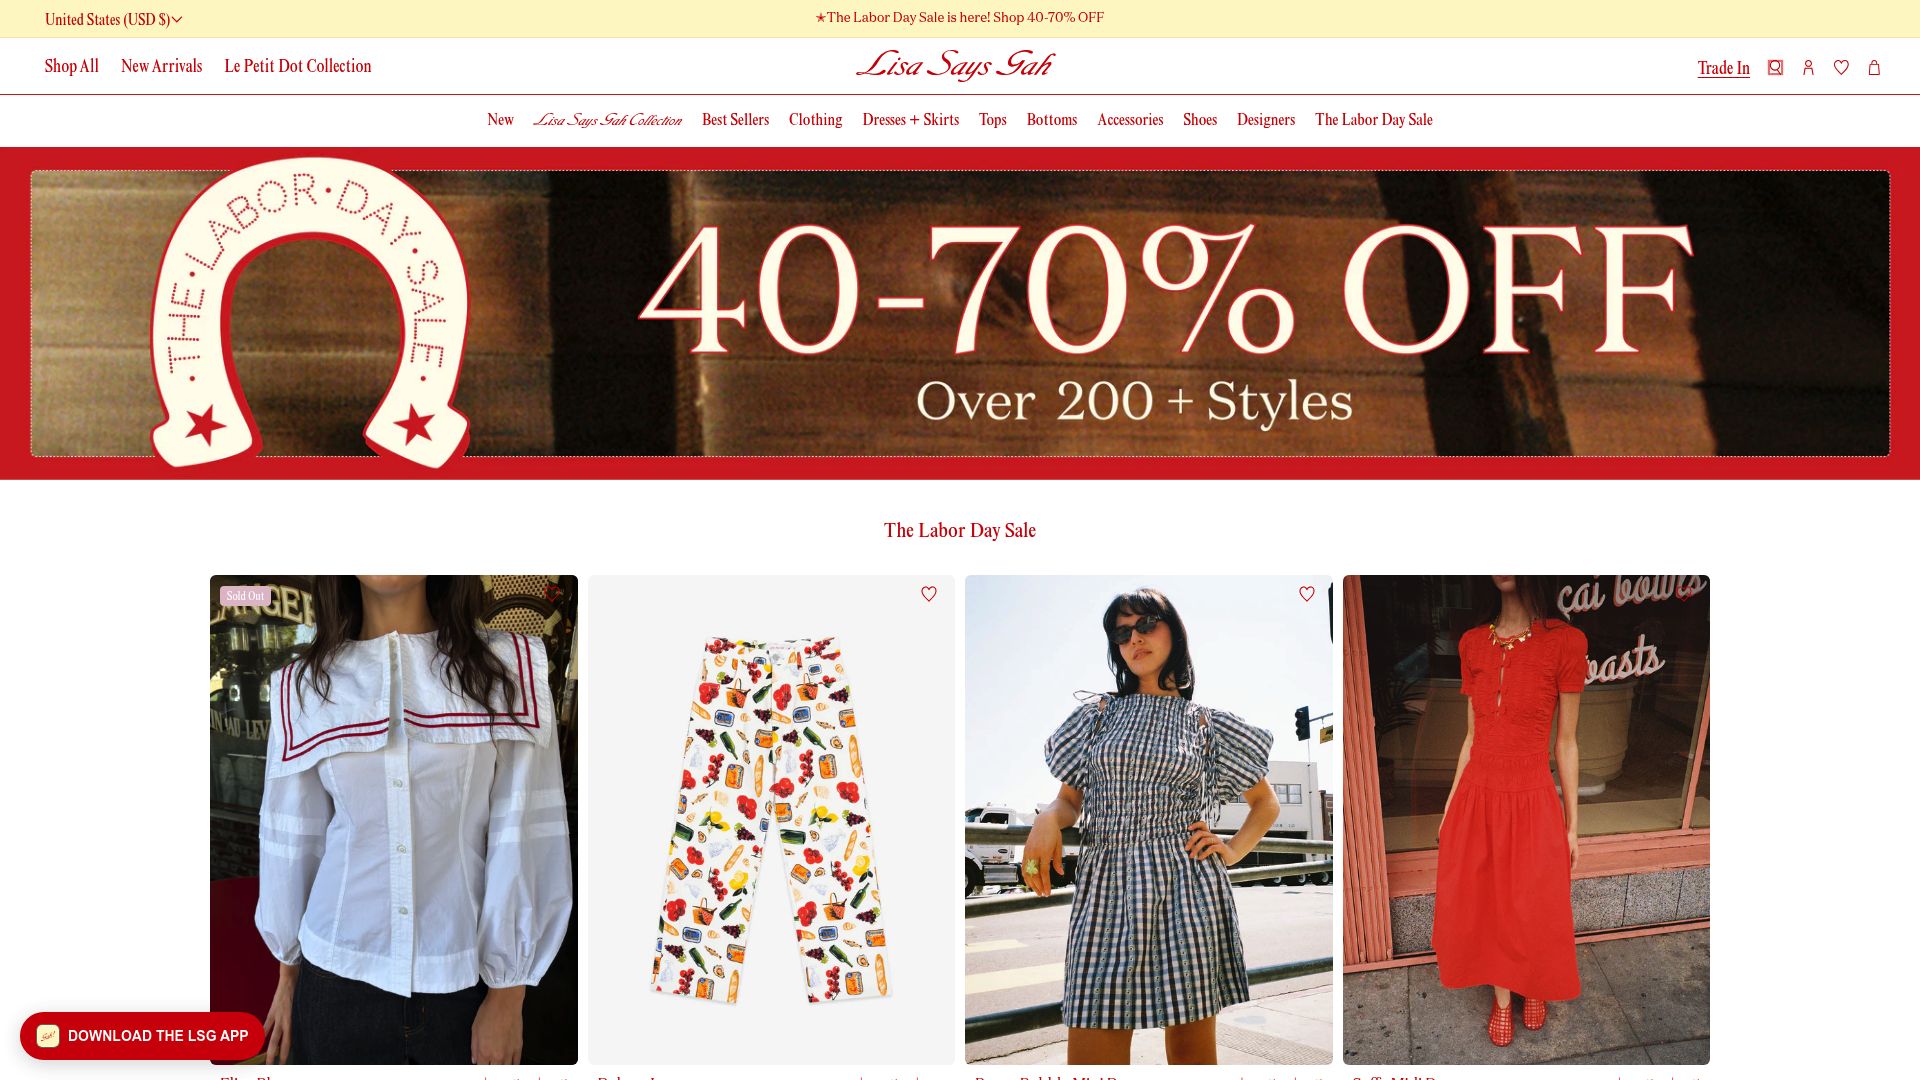
Task: Open the Clothing navigation menu
Action: (815, 120)
